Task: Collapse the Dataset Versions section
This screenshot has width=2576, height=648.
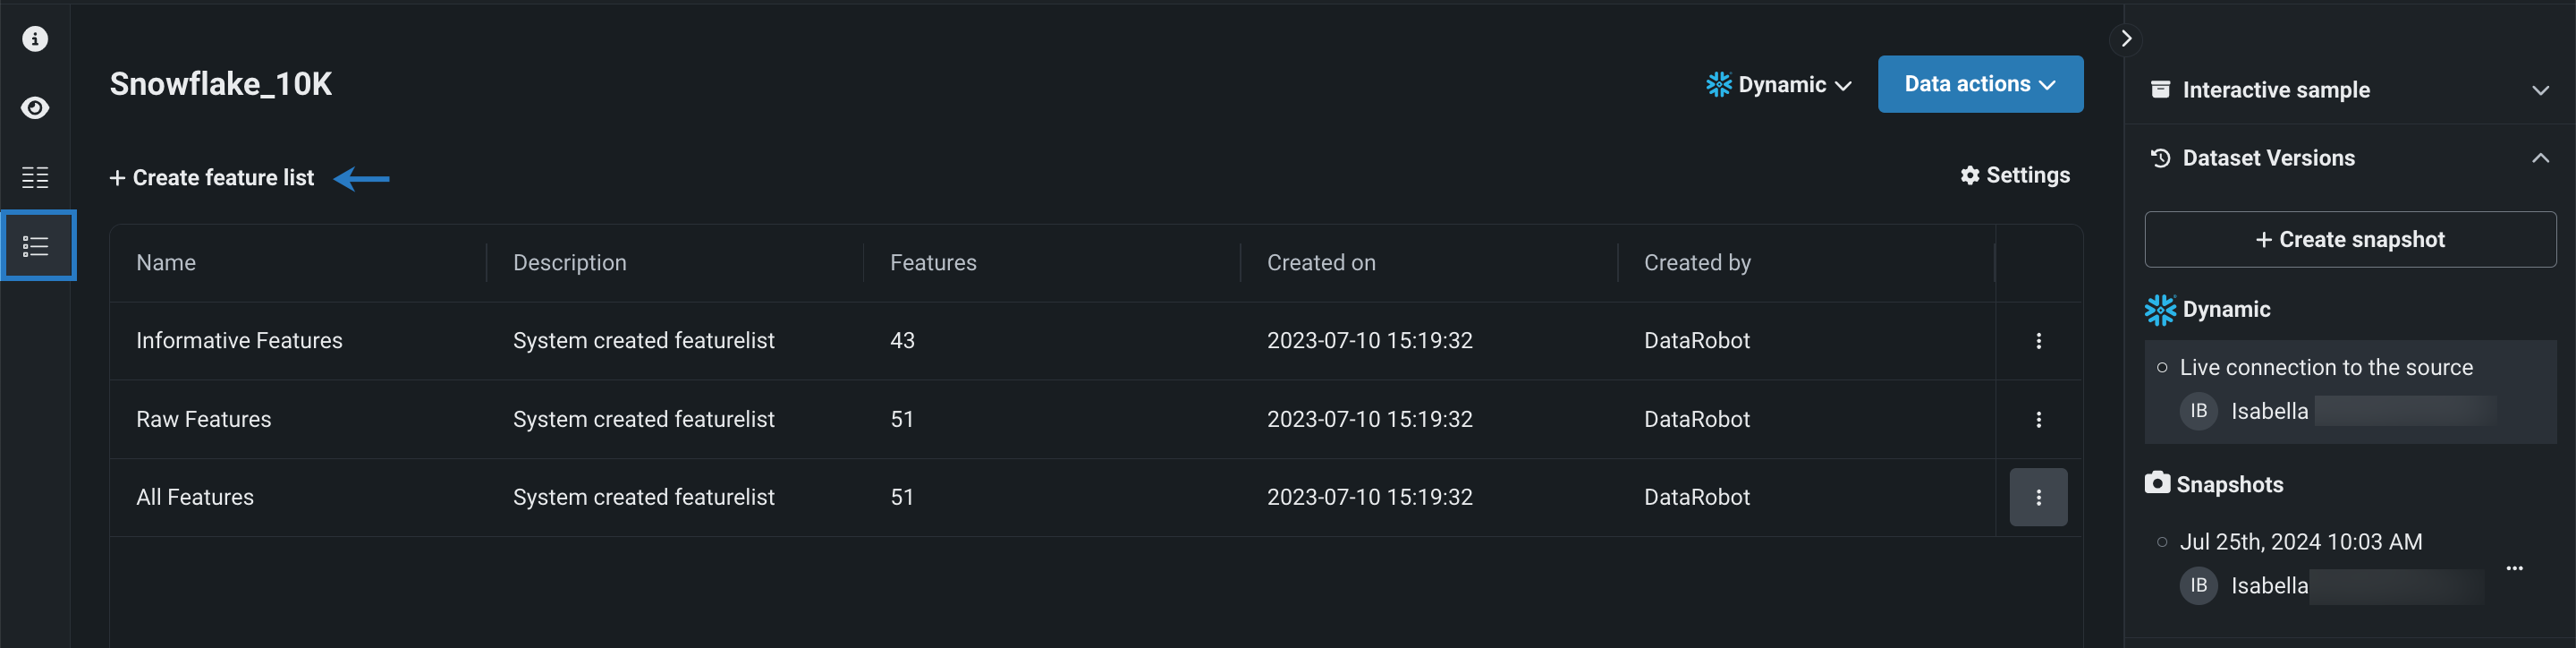Action: (x=2541, y=158)
